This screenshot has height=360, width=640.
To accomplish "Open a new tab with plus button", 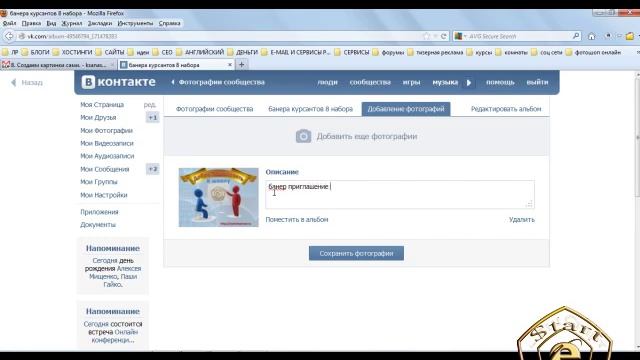I will (242, 64).
